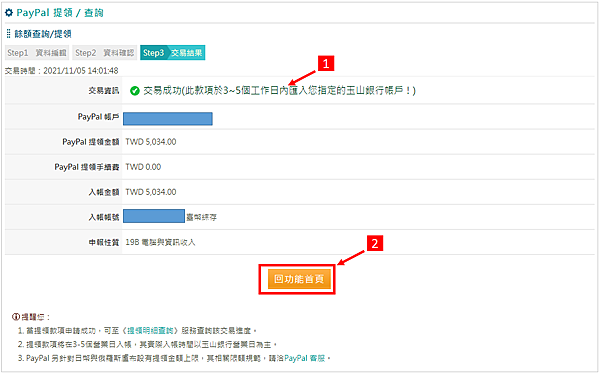Click the transaction time 2021/11/05 14:01:48
Viewport: 600px width, 374px height.
pos(81,71)
